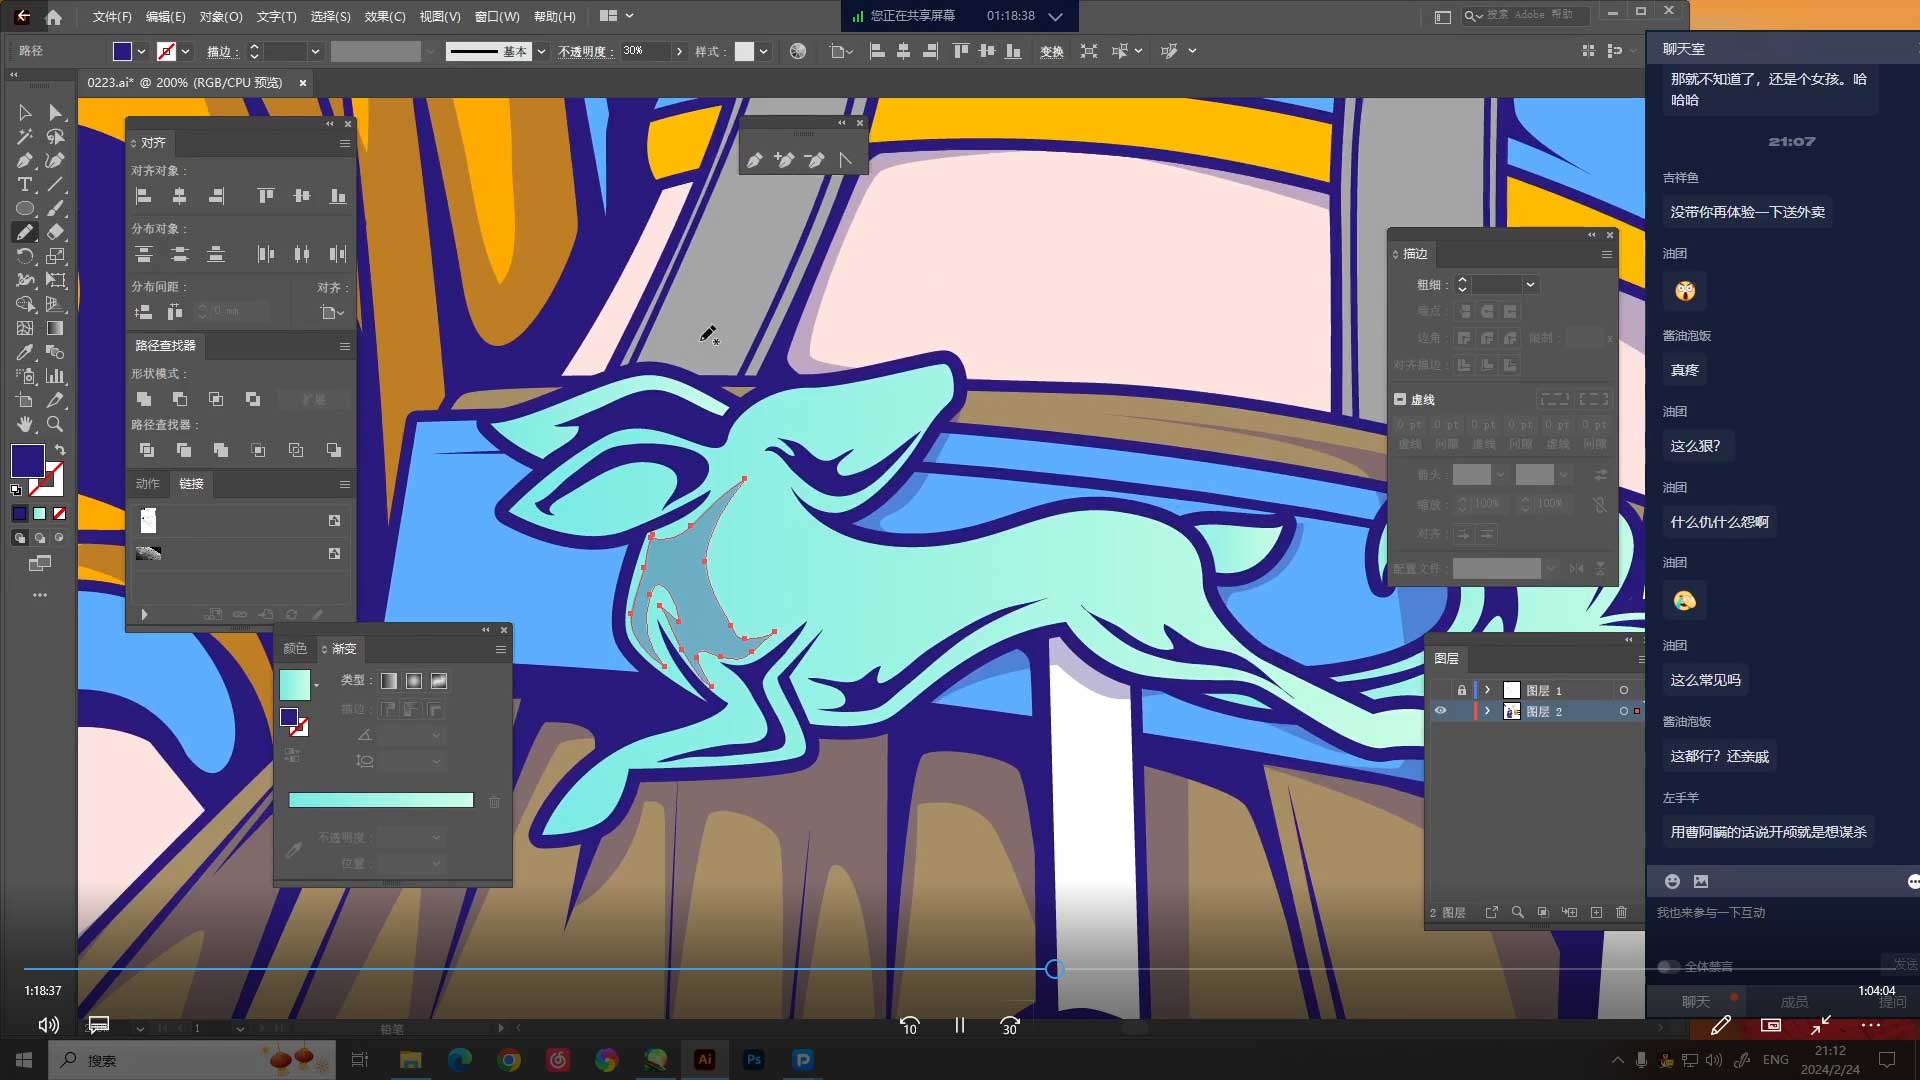1920x1080 pixels.
Task: Open the opacity 30% dropdown arrow
Action: click(680, 51)
